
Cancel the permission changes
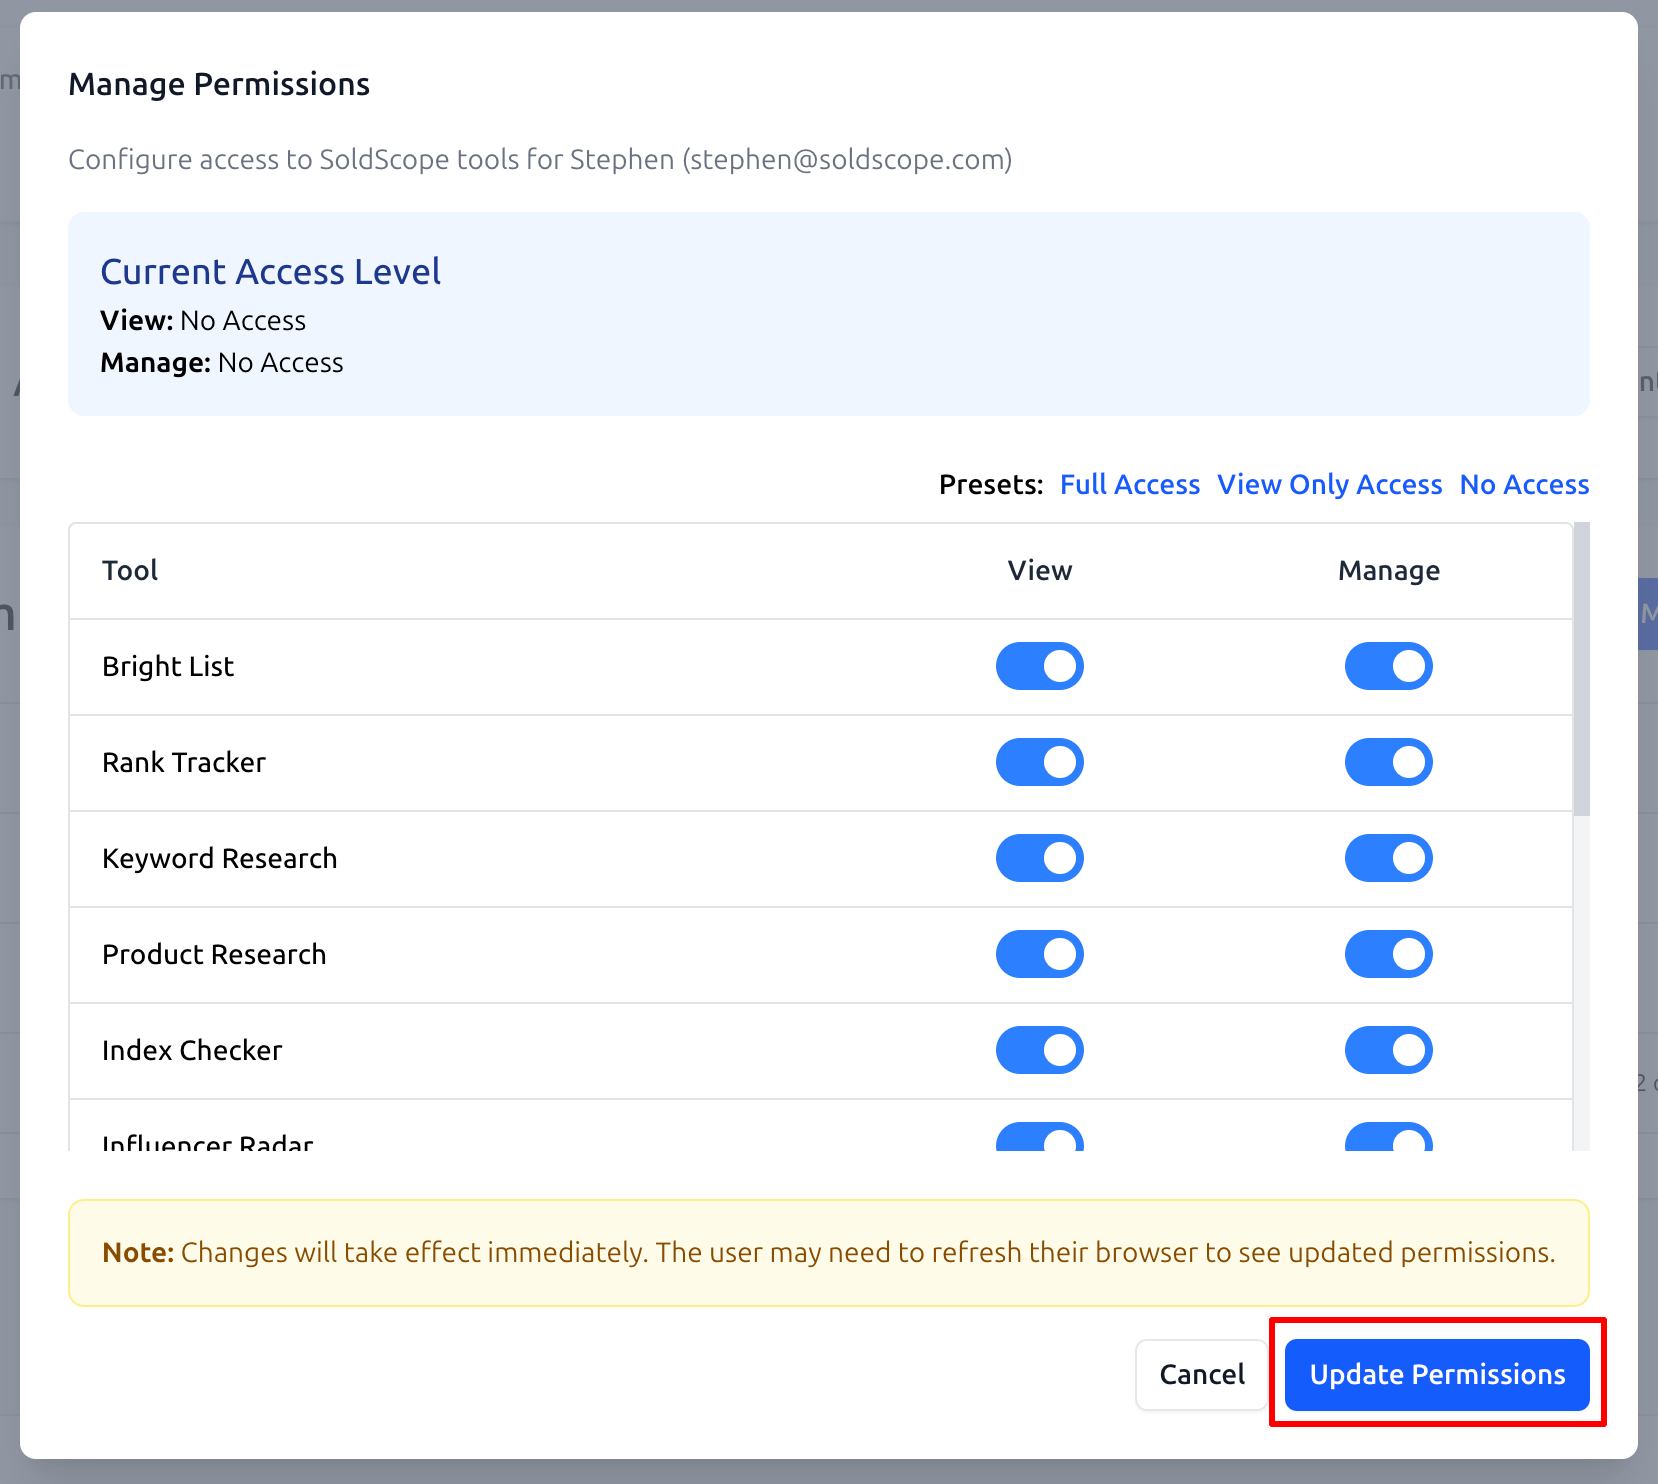pyautogui.click(x=1200, y=1374)
